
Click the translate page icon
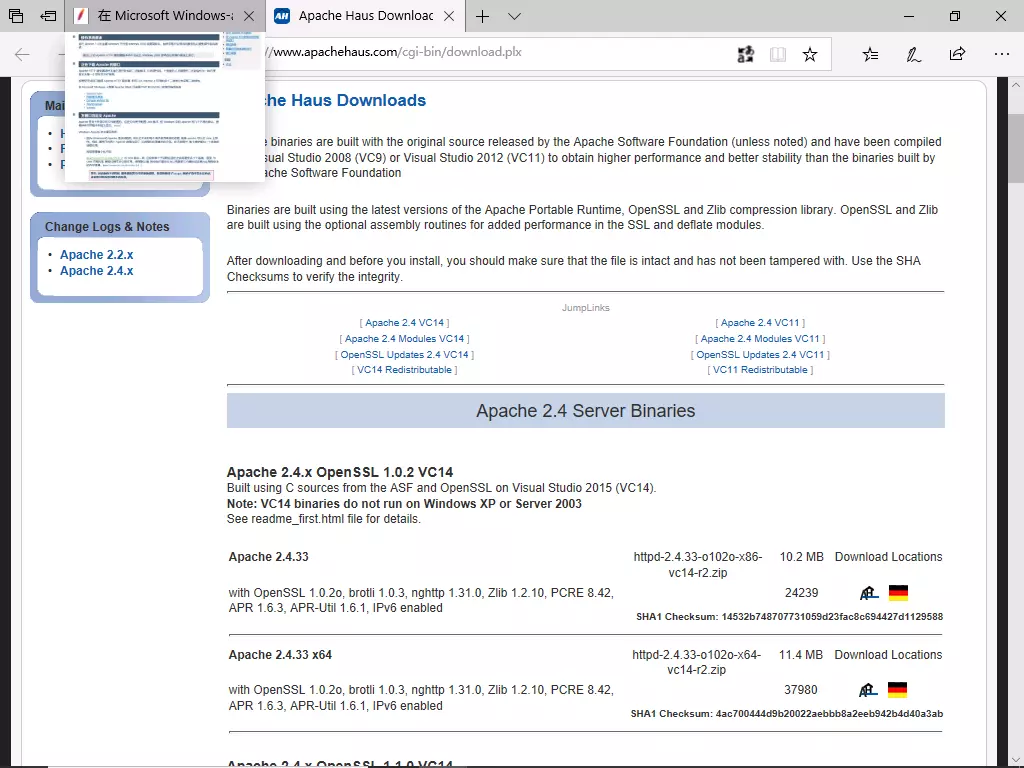pos(745,54)
